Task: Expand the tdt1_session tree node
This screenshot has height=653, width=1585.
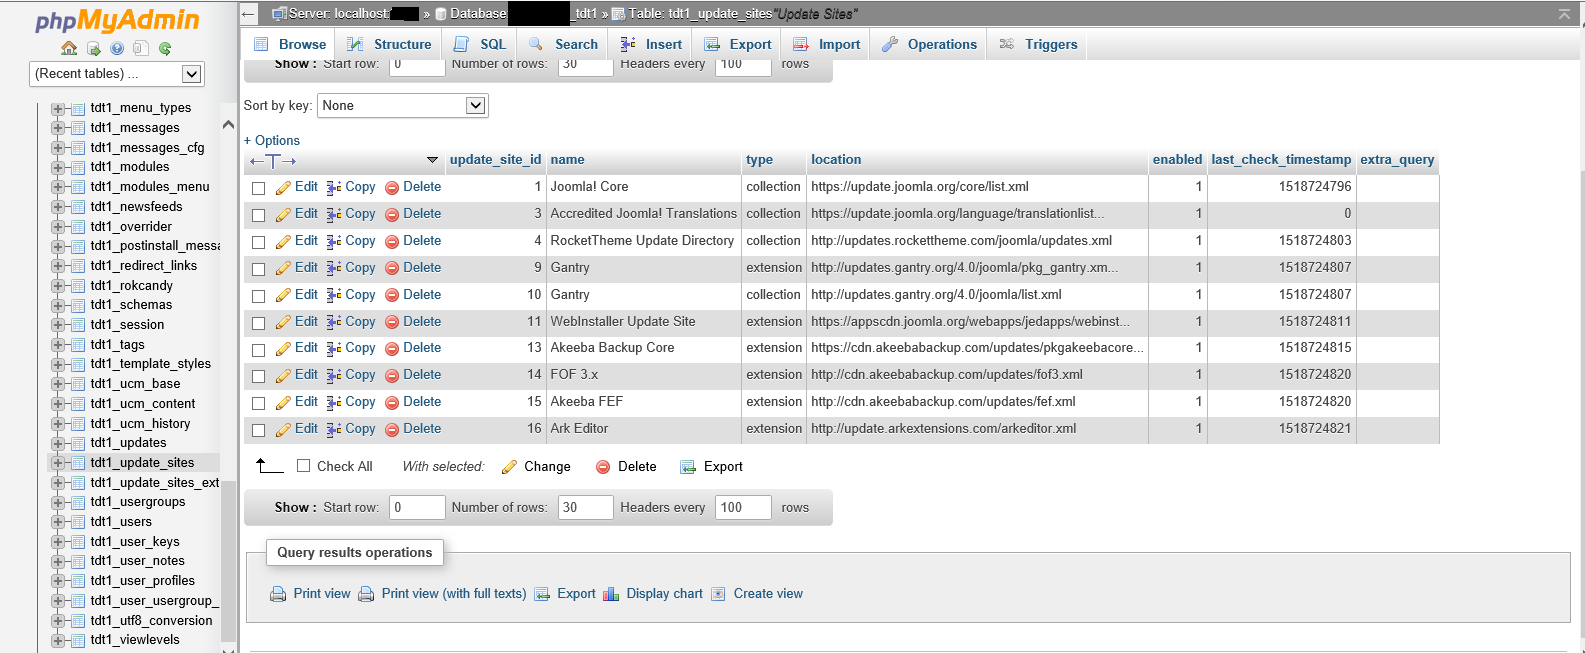Action: click(x=58, y=325)
